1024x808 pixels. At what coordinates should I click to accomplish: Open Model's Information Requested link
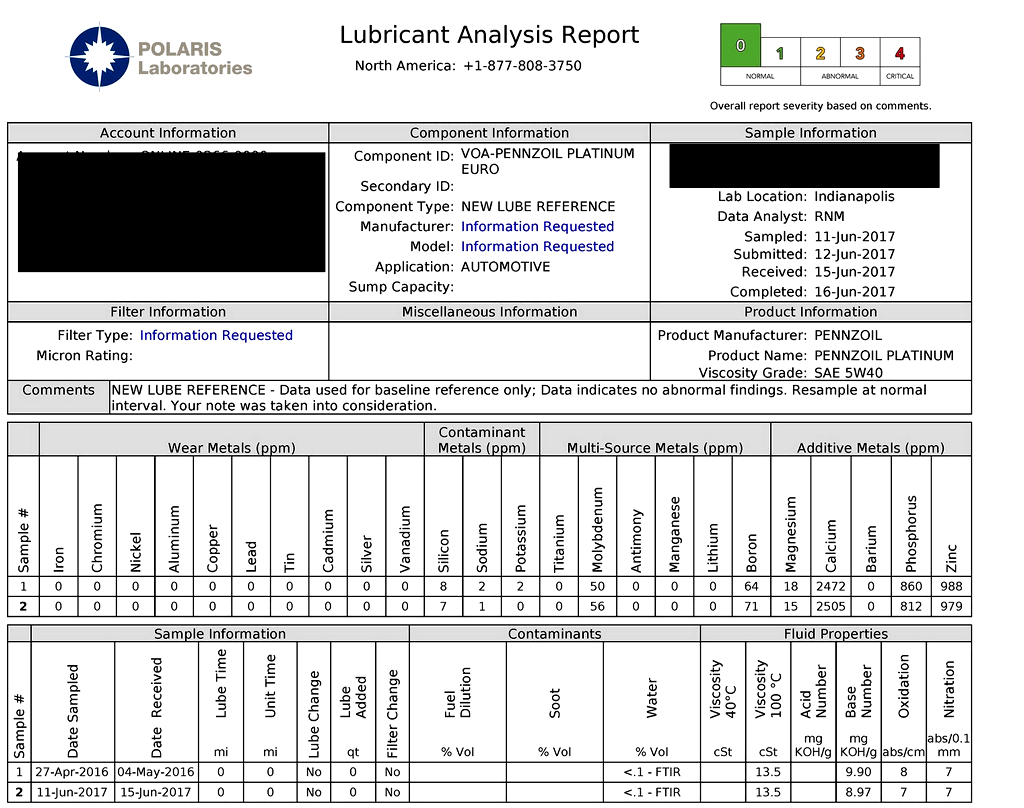[x=537, y=247]
